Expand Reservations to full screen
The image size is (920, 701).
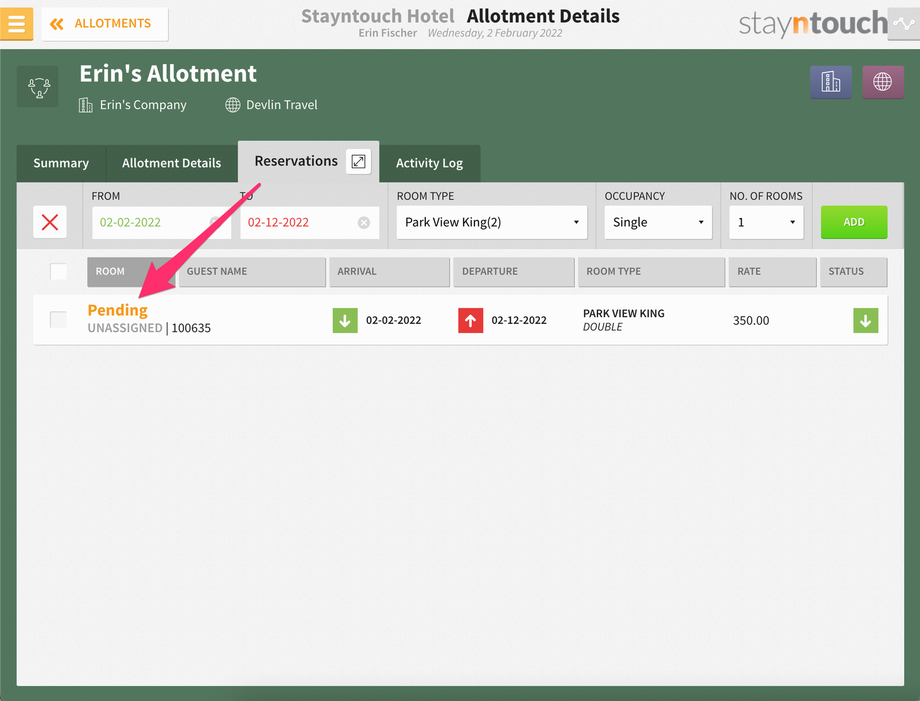click(358, 161)
